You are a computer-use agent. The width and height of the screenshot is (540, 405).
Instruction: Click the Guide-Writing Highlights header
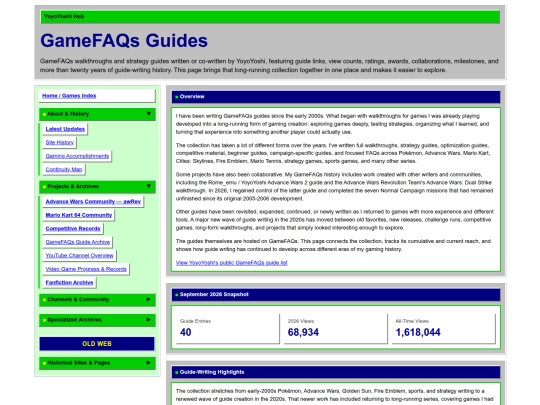pyautogui.click(x=336, y=372)
